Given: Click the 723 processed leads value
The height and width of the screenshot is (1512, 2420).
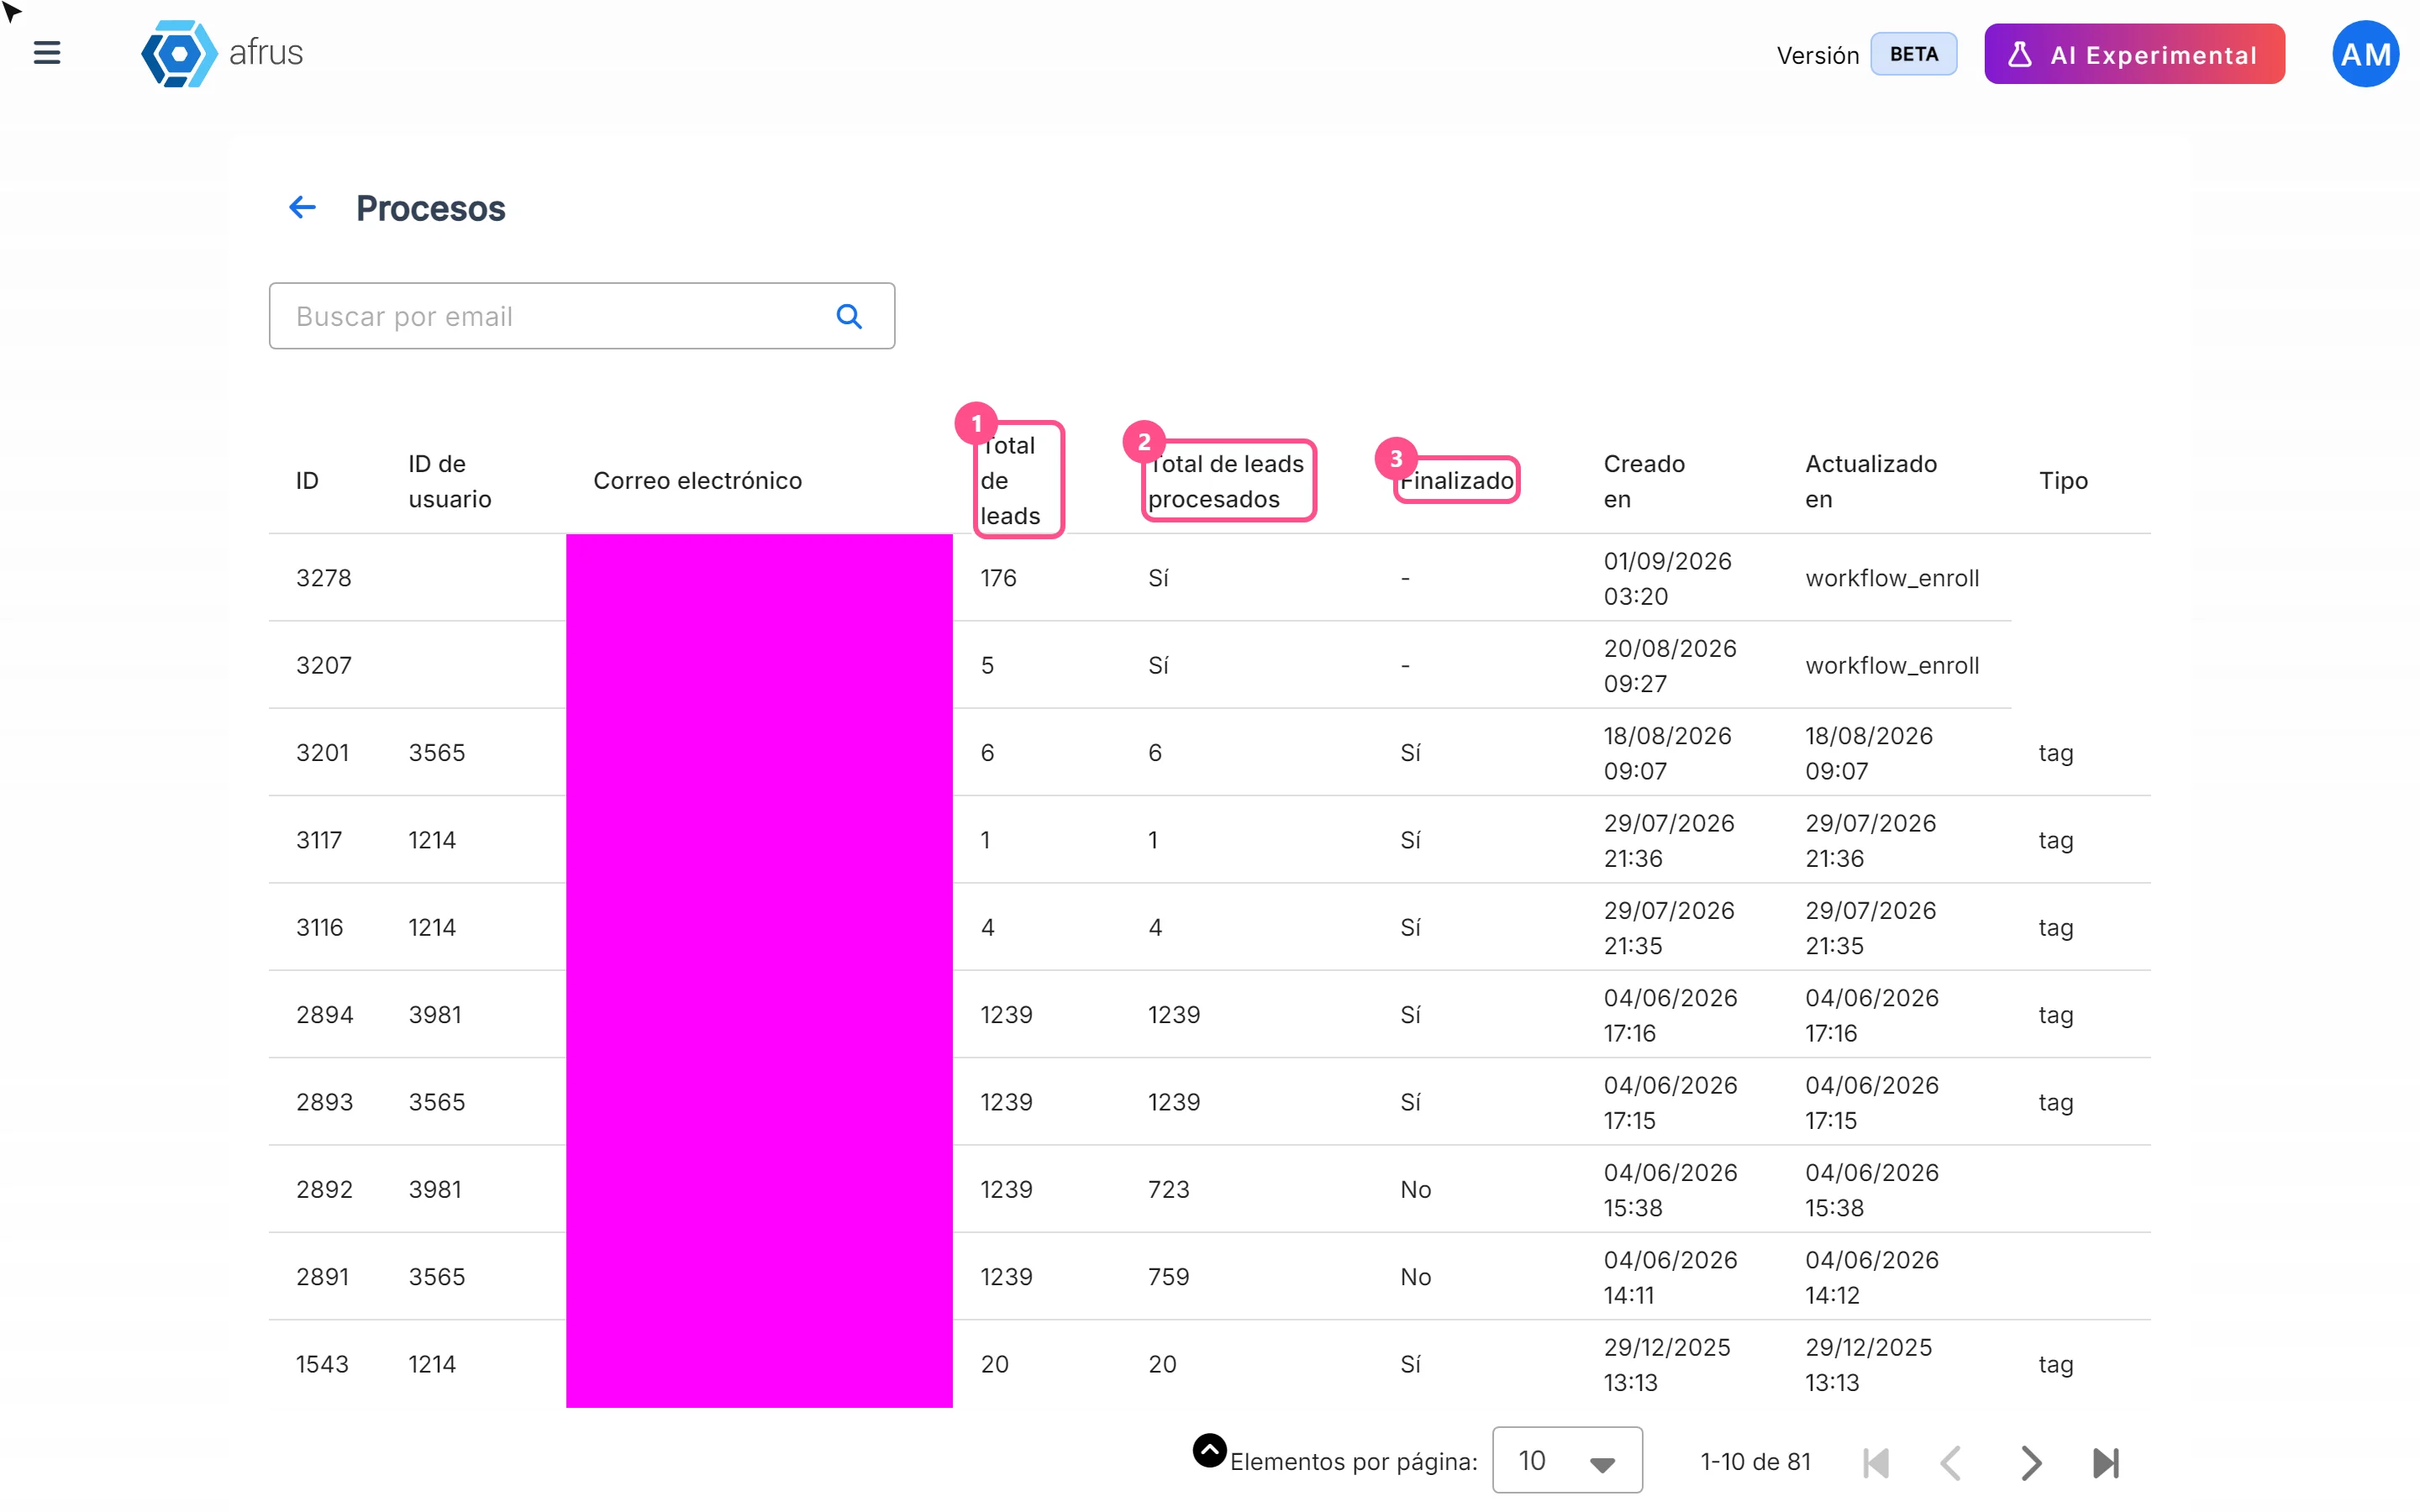Looking at the screenshot, I should point(1169,1189).
